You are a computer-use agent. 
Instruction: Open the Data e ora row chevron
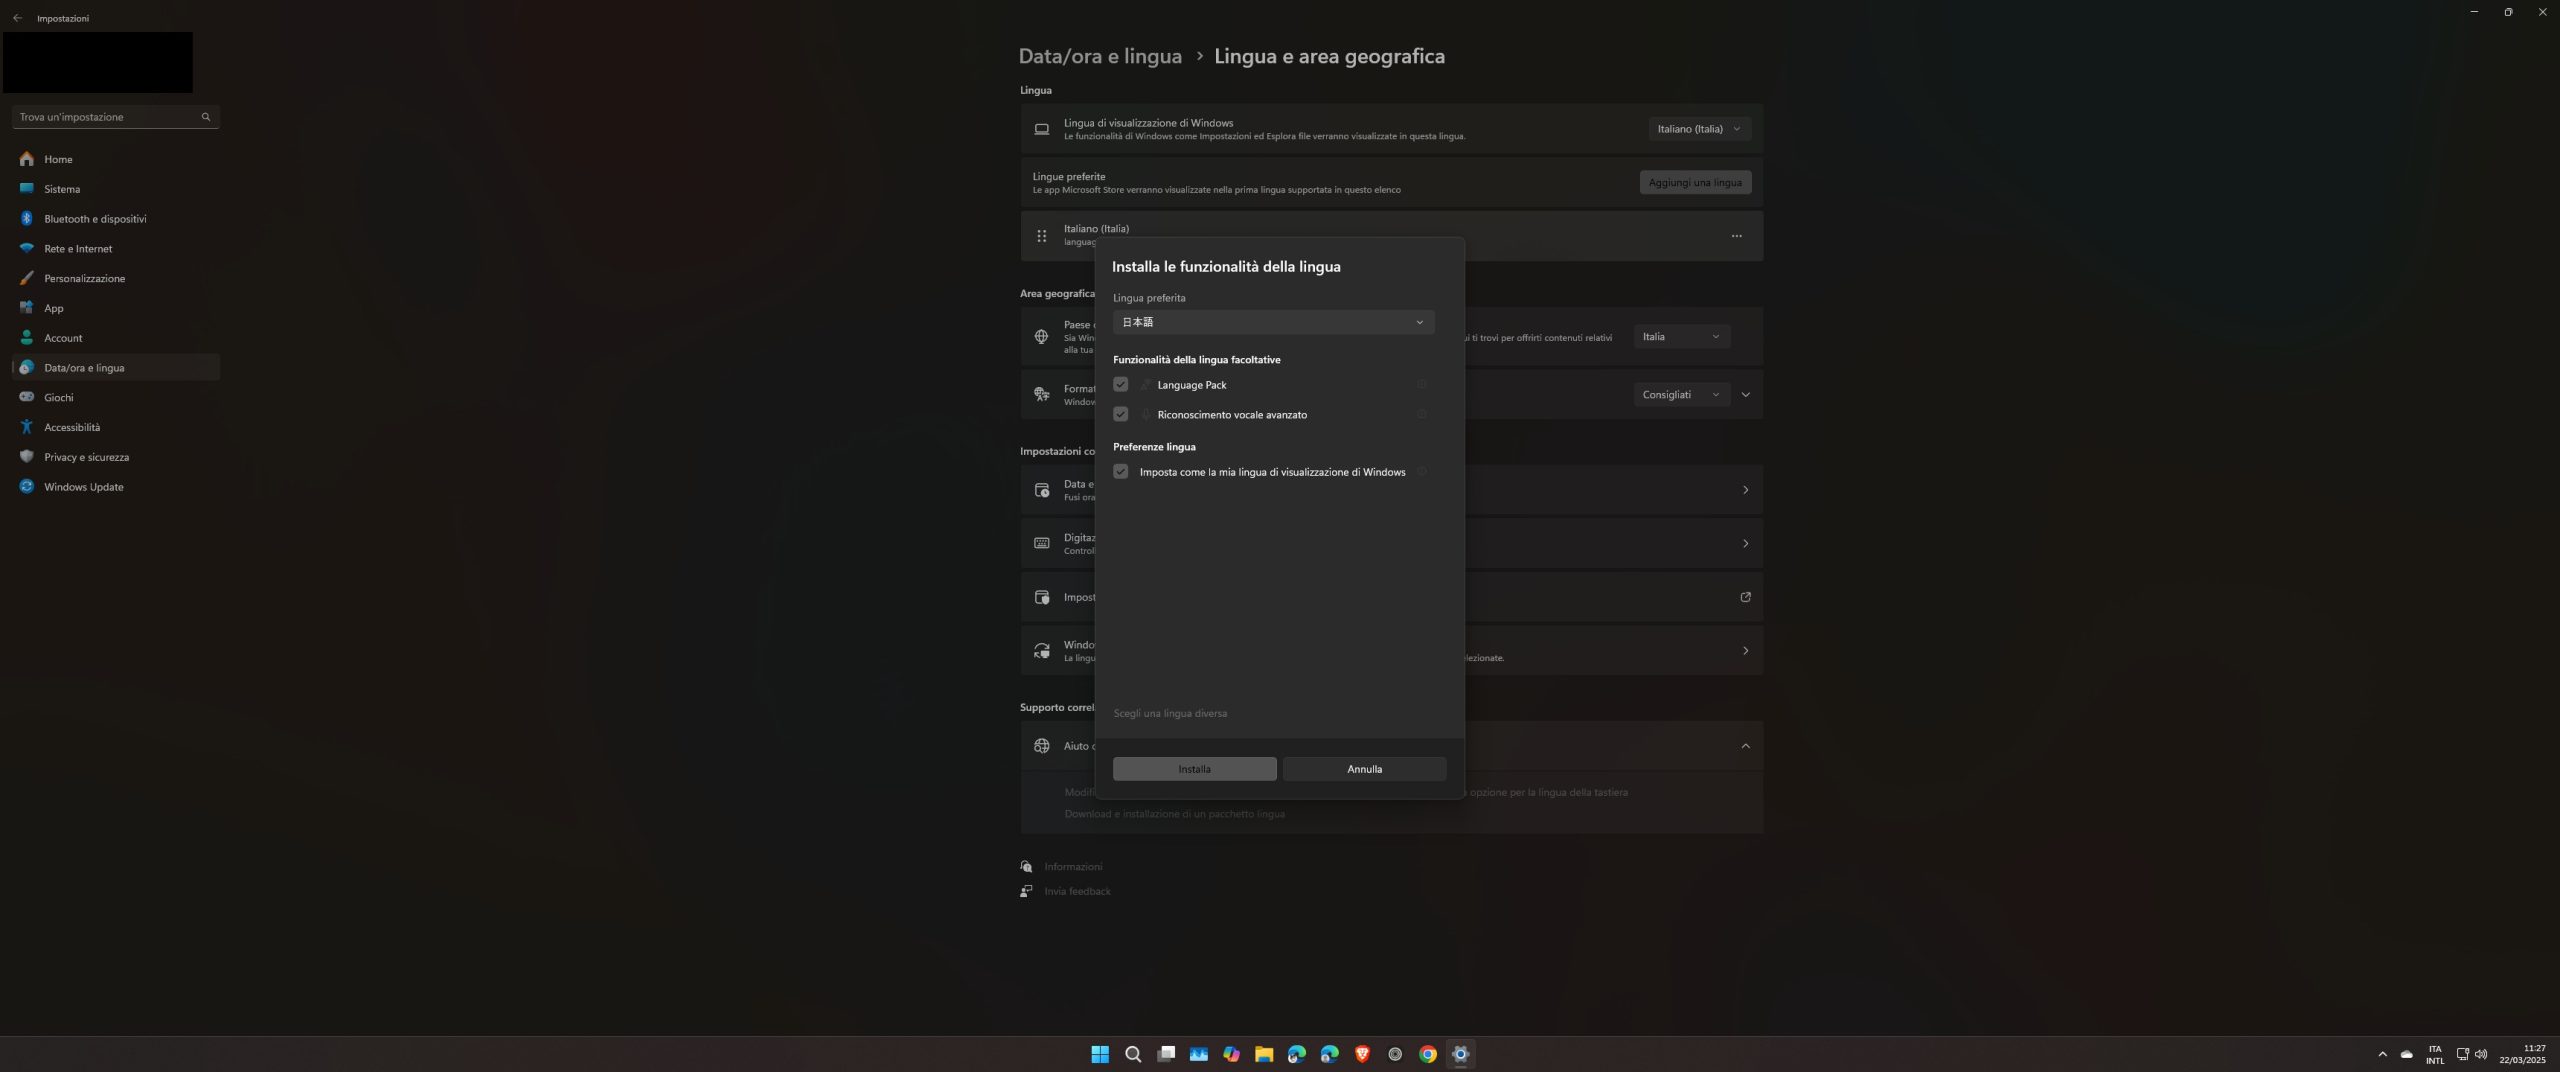[x=1746, y=490]
